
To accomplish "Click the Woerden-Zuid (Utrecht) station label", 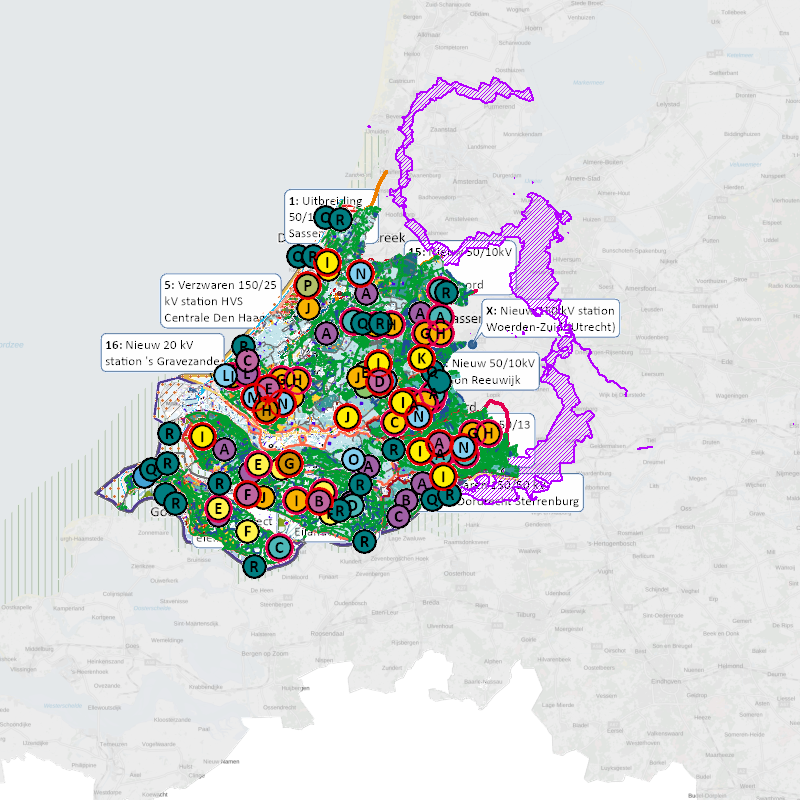I will (x=550, y=318).
